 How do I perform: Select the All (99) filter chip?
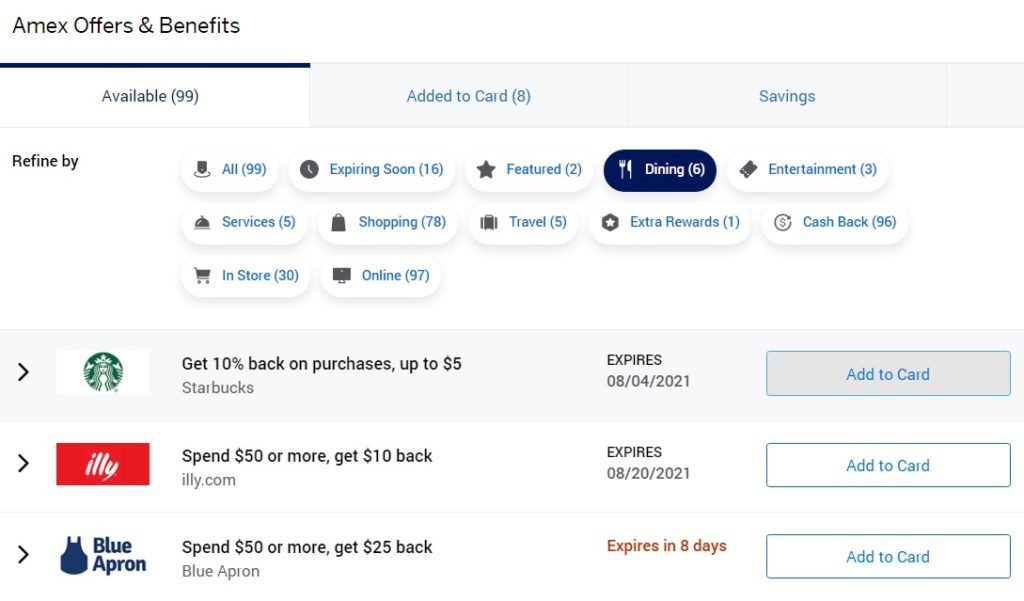click(230, 170)
